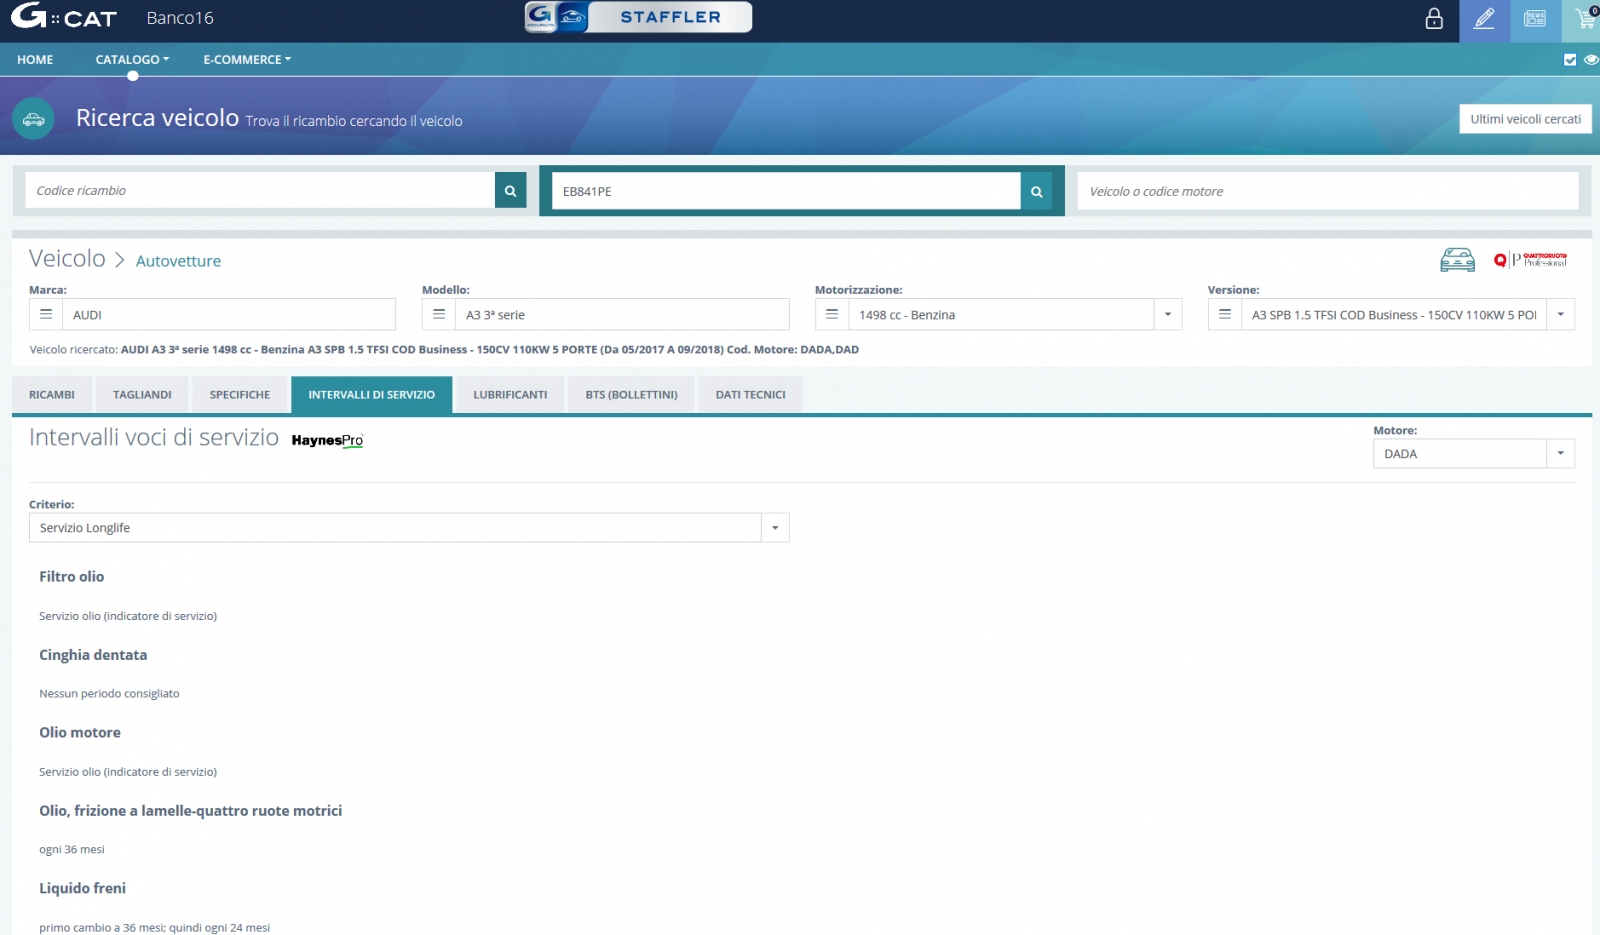Click search icon next to Codice ricambio
The height and width of the screenshot is (935, 1600).
[510, 190]
